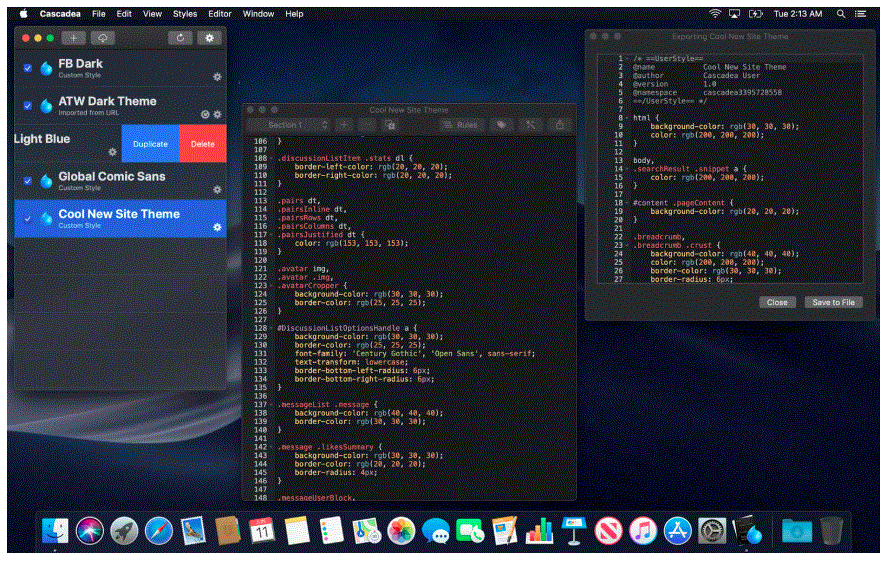Open the gear settings button in styles toolbar
884x562 pixels.
[x=209, y=38]
